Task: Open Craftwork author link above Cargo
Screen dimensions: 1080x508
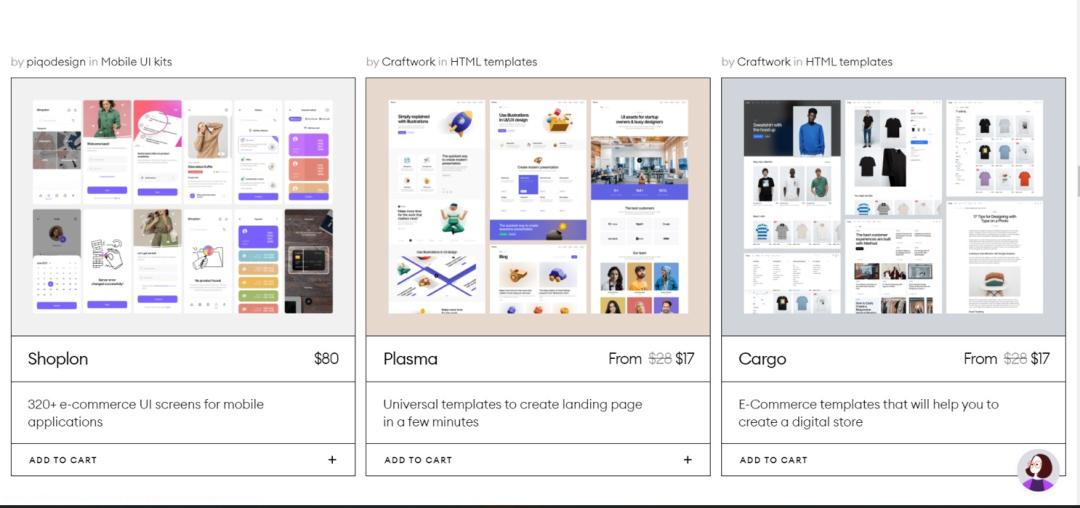Action: point(764,62)
